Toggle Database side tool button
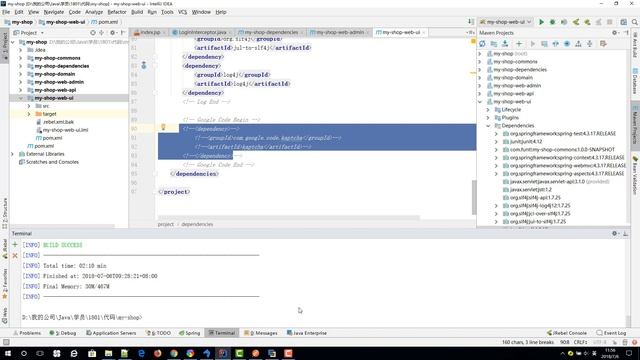640x360 pixels. coord(635,81)
